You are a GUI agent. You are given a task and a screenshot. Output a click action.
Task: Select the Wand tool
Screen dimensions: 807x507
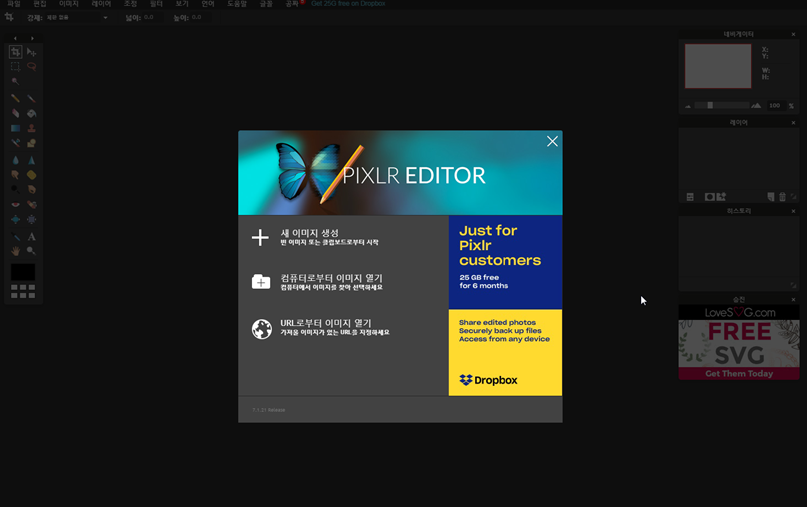15,81
